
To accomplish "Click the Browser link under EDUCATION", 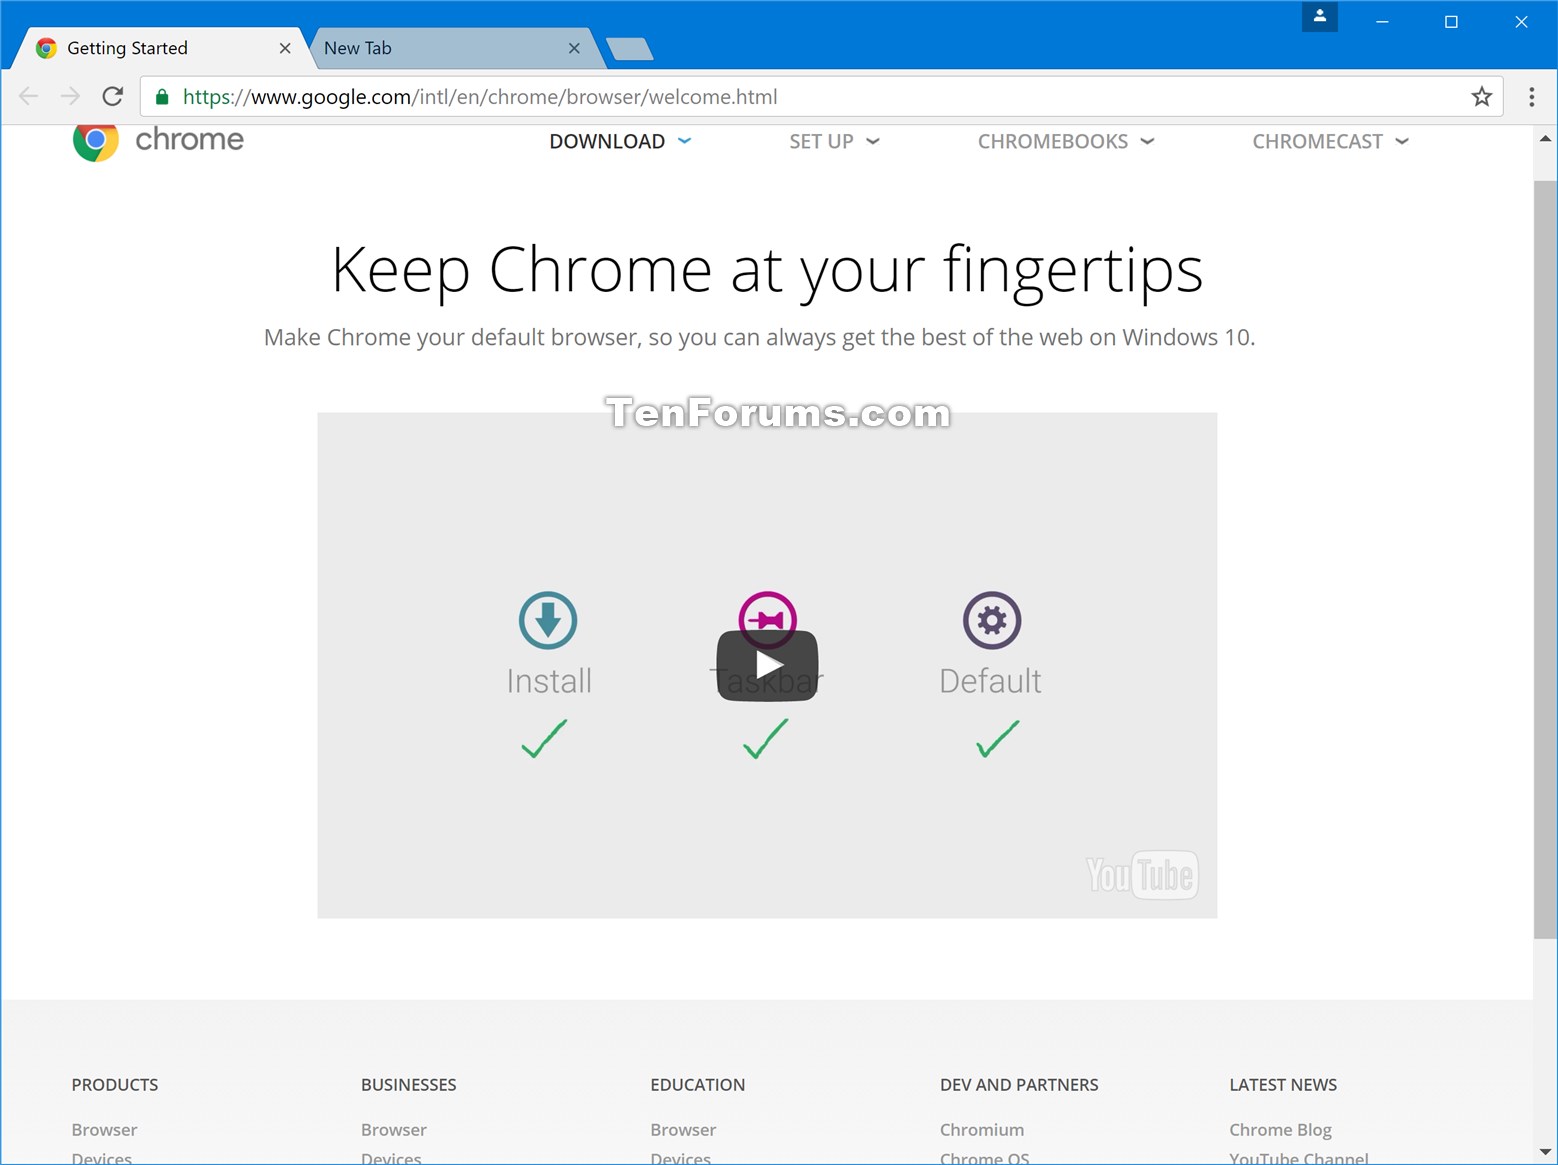I will pos(683,1129).
